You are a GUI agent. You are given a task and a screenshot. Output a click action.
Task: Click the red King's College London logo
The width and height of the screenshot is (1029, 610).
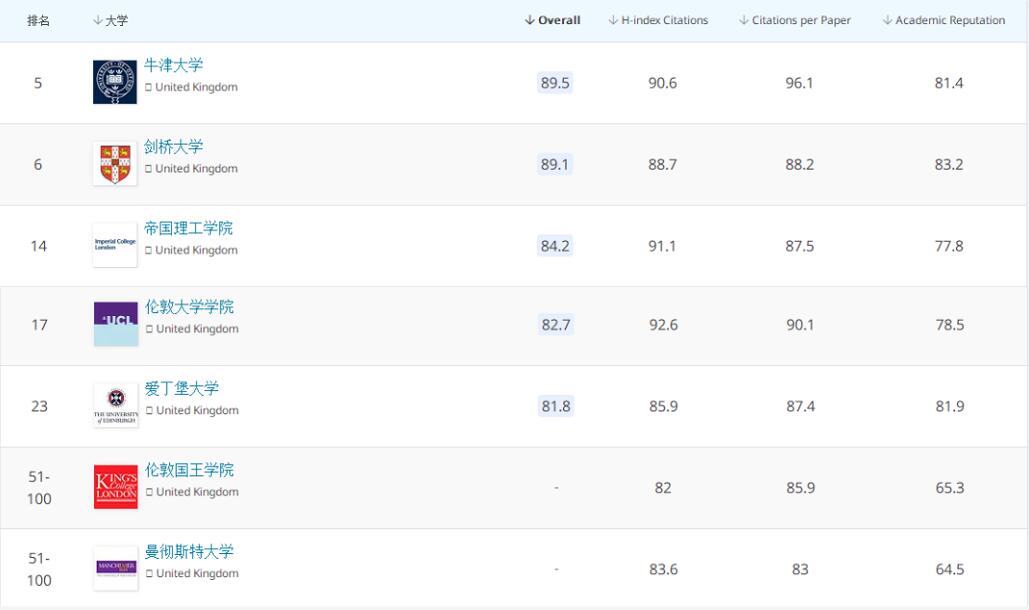tap(115, 487)
